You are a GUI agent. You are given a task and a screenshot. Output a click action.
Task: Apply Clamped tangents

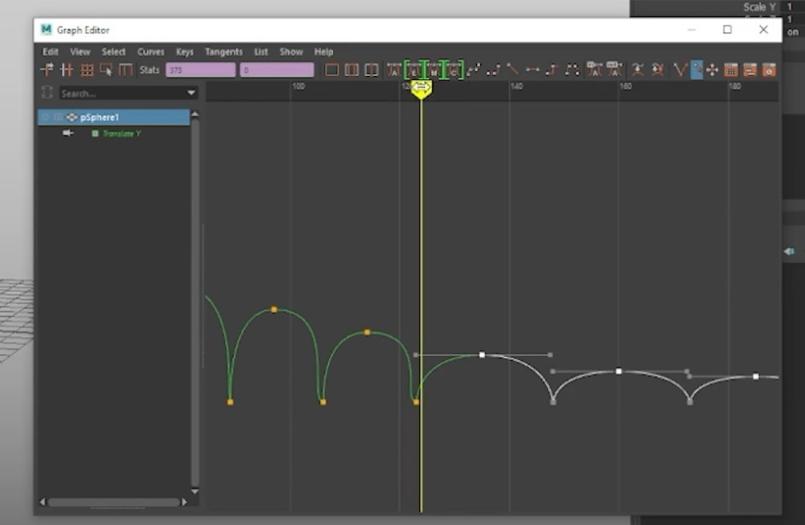pyautogui.click(x=493, y=70)
